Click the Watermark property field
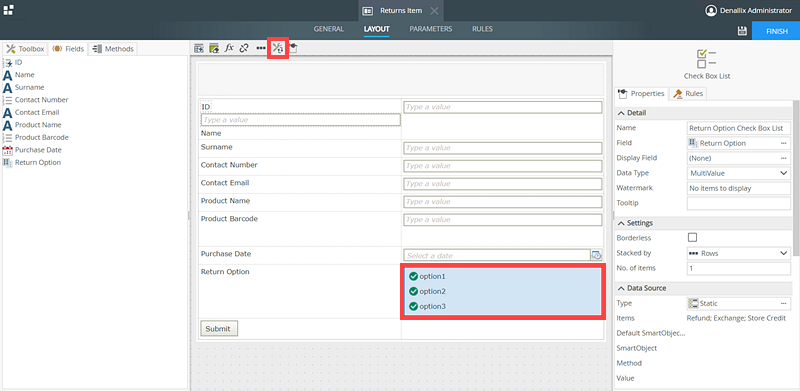Screen dimensions: 800x391 (x=739, y=188)
